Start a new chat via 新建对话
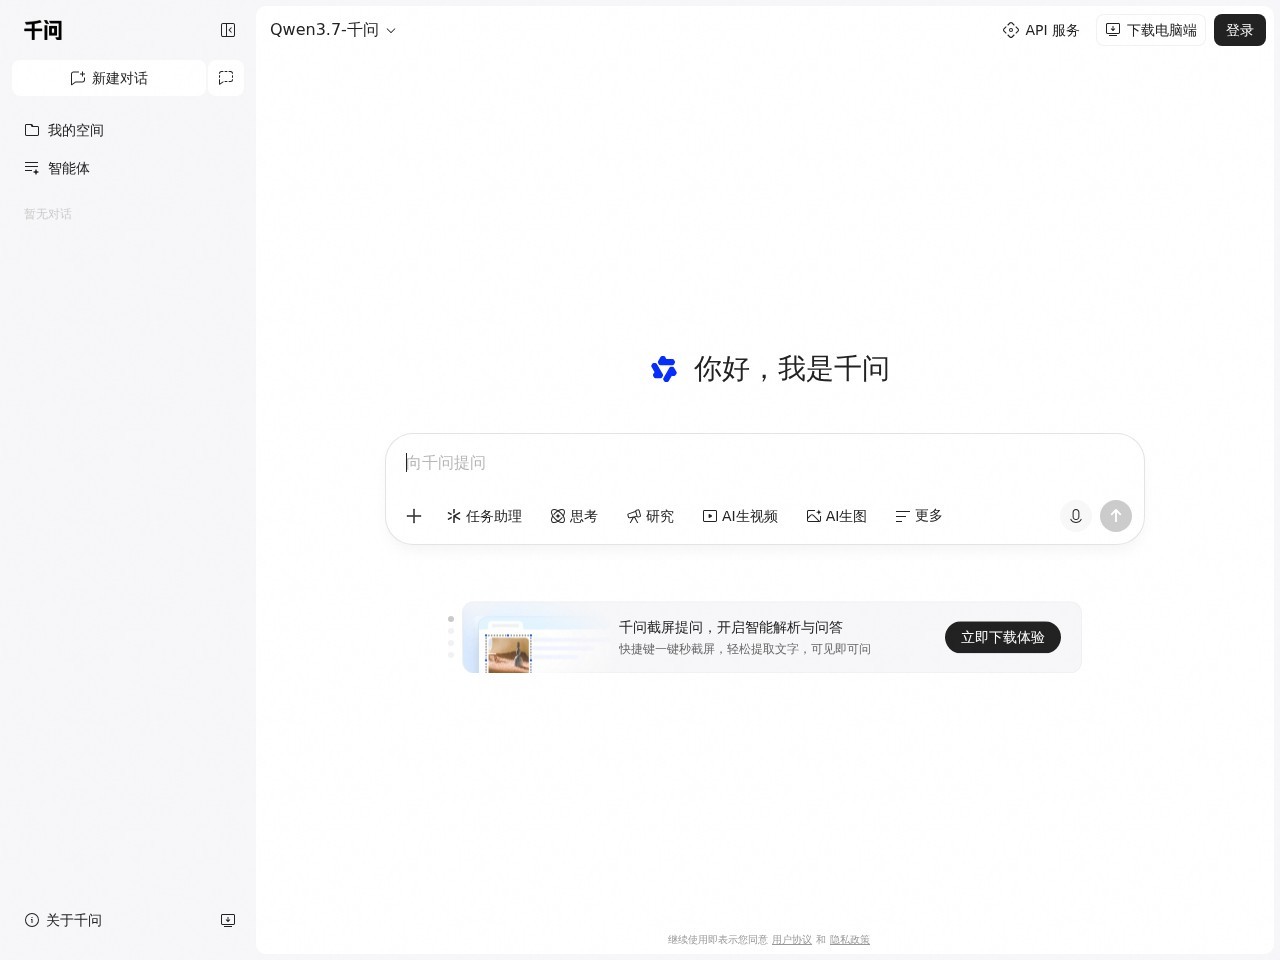The image size is (1280, 960). pyautogui.click(x=109, y=78)
